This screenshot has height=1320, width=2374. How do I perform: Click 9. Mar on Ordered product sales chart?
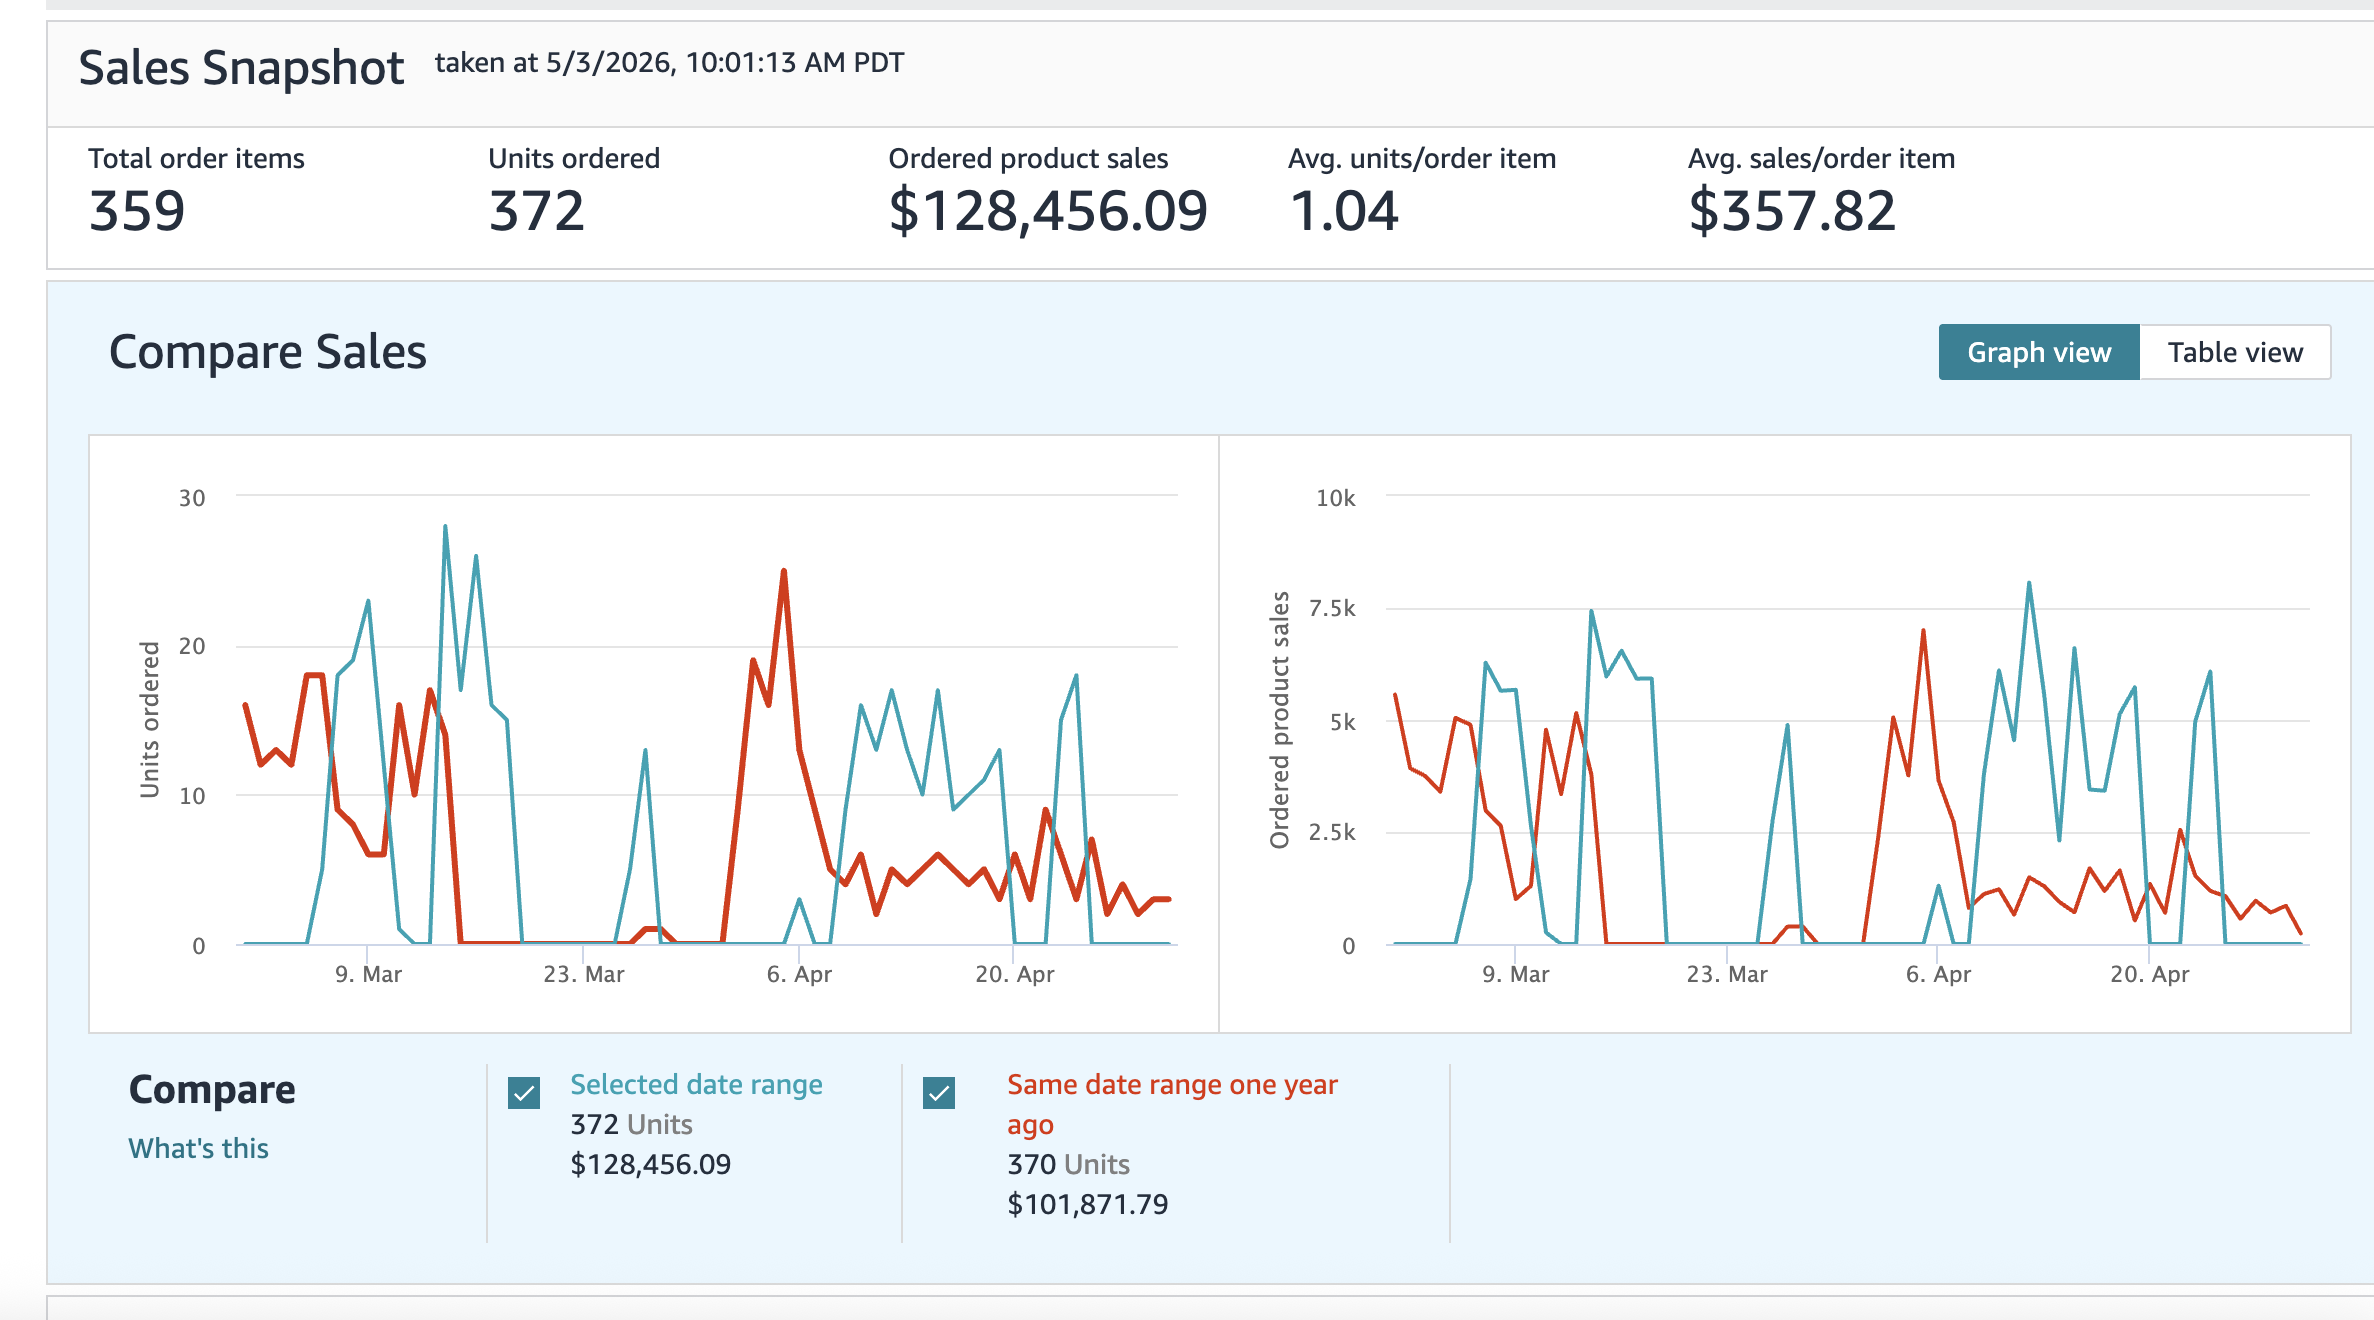(x=1516, y=974)
